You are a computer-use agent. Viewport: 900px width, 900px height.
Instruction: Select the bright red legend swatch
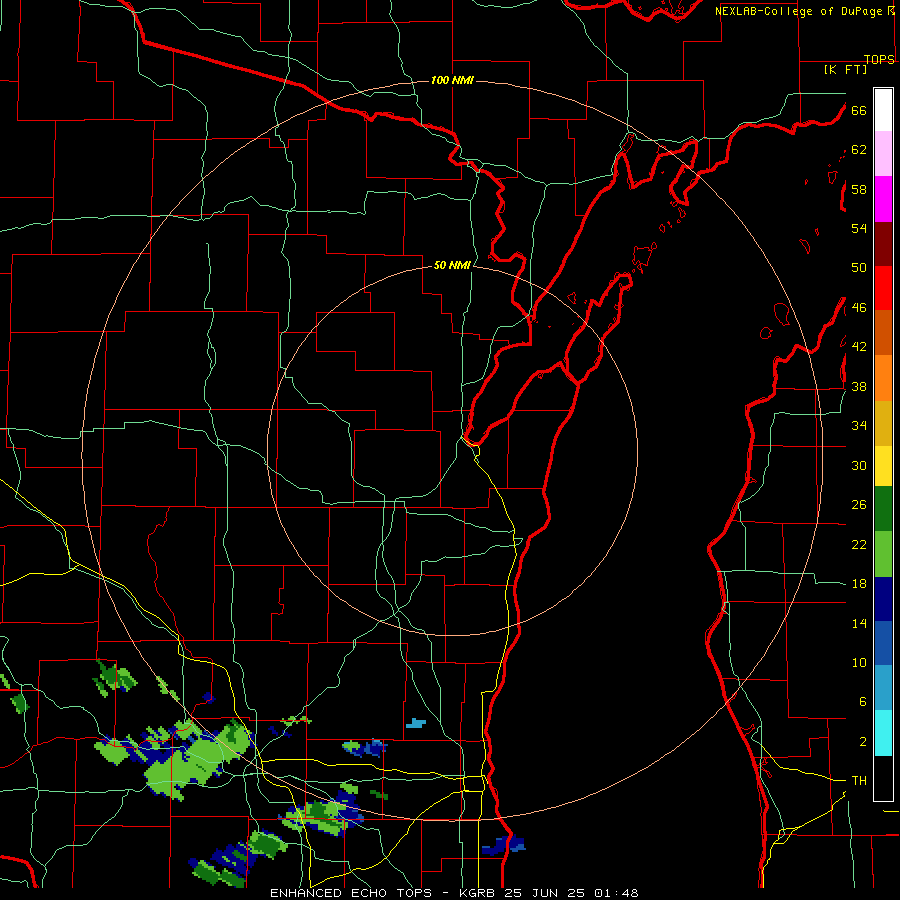tap(883, 288)
